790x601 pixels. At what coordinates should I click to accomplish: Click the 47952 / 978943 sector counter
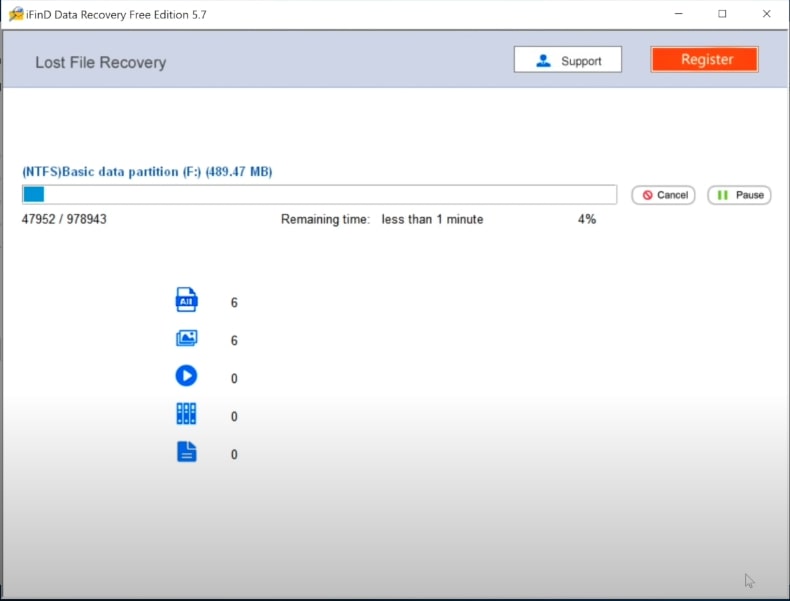64,219
